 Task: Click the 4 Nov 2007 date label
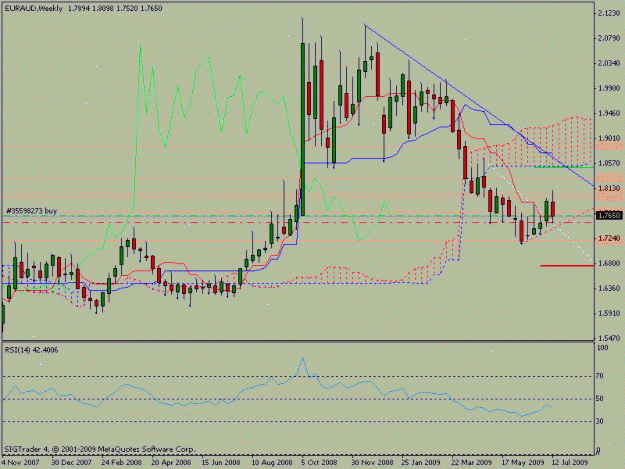coord(20,462)
